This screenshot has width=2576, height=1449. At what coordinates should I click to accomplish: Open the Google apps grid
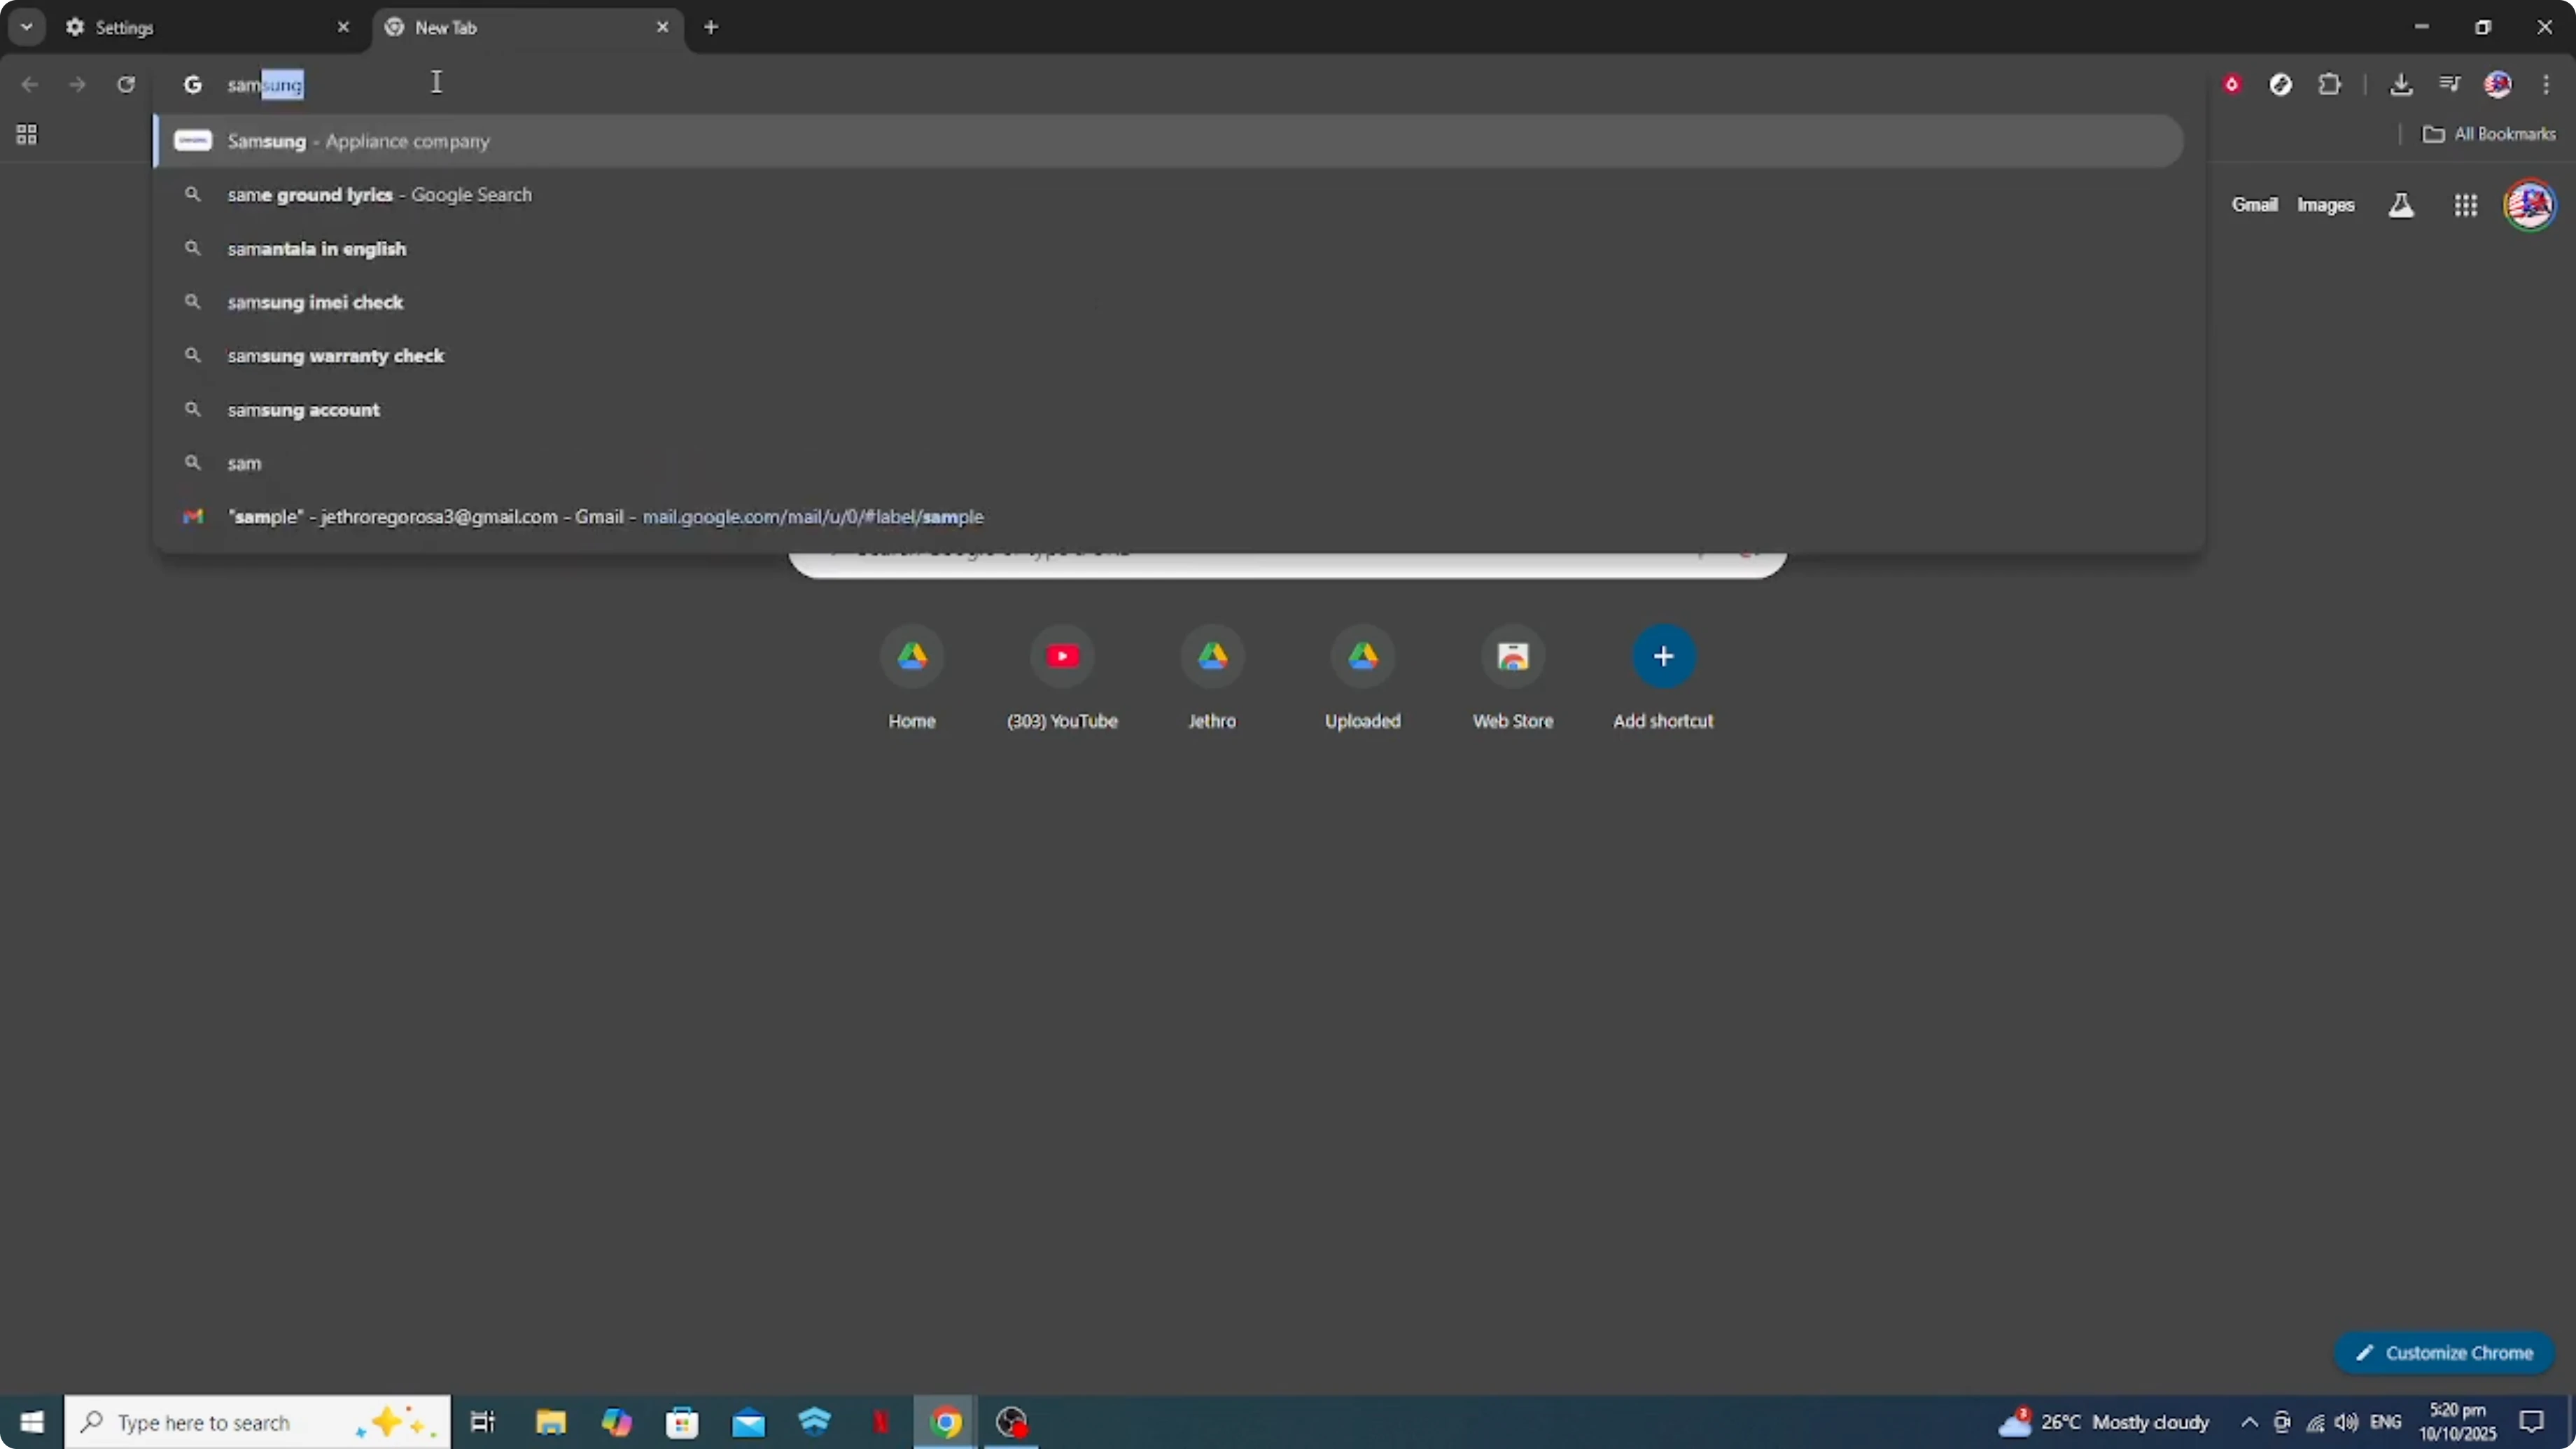tap(2466, 205)
